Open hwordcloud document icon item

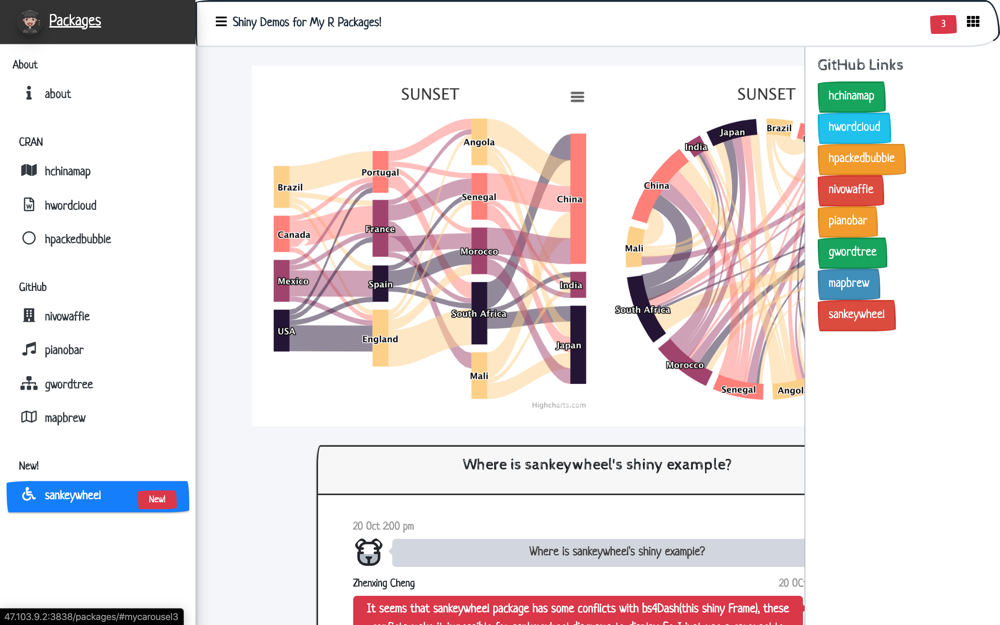[29, 205]
